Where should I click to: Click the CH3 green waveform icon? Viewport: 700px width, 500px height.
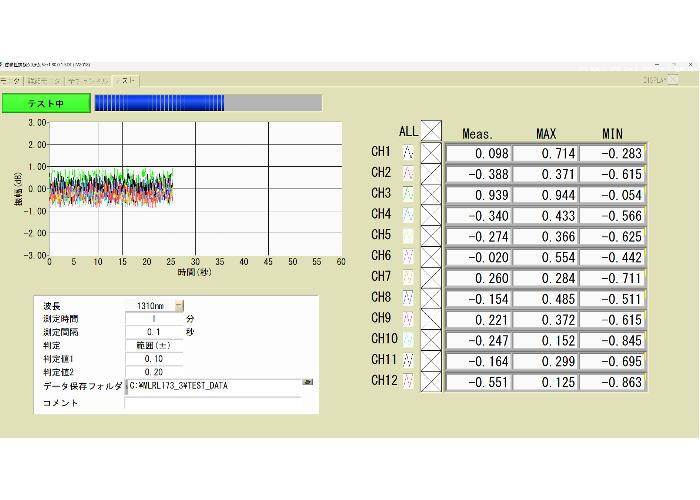[408, 193]
